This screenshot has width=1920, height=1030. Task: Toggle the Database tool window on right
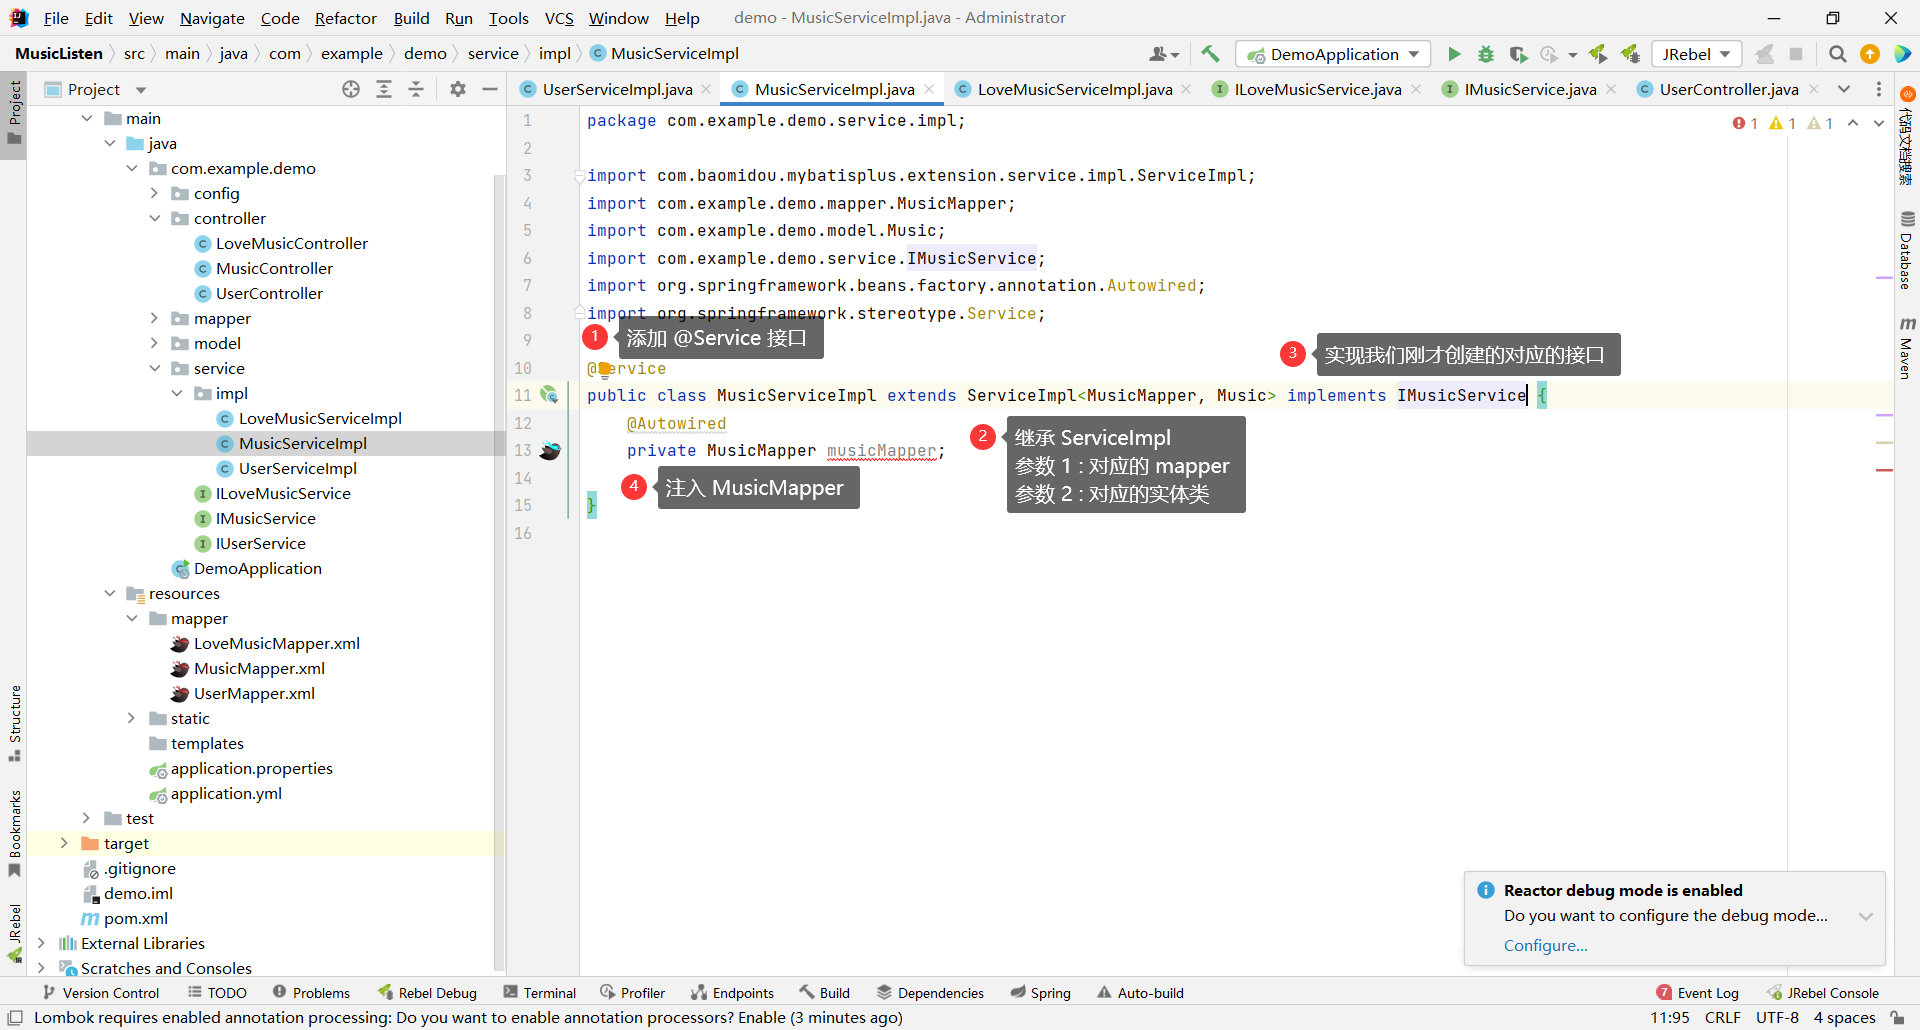pyautogui.click(x=1906, y=250)
